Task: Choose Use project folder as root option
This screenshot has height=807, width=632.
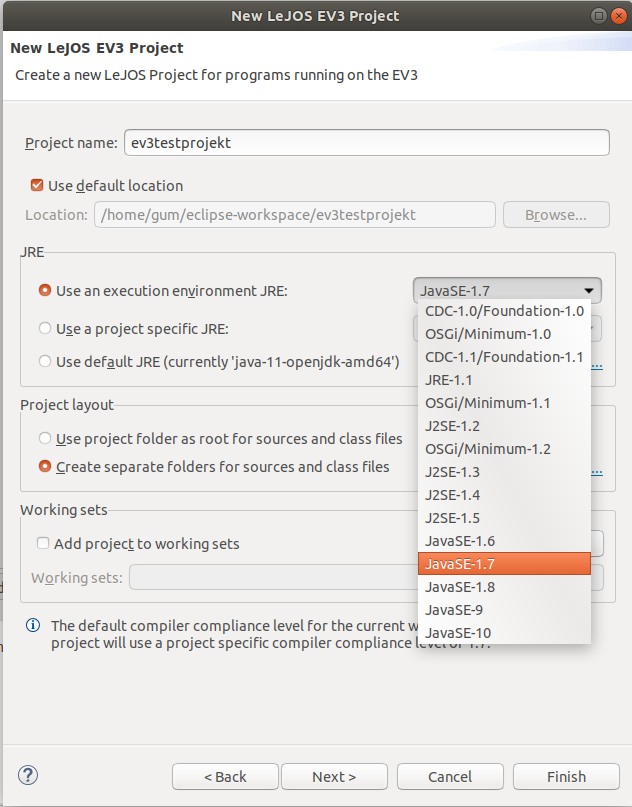Action: 45,438
